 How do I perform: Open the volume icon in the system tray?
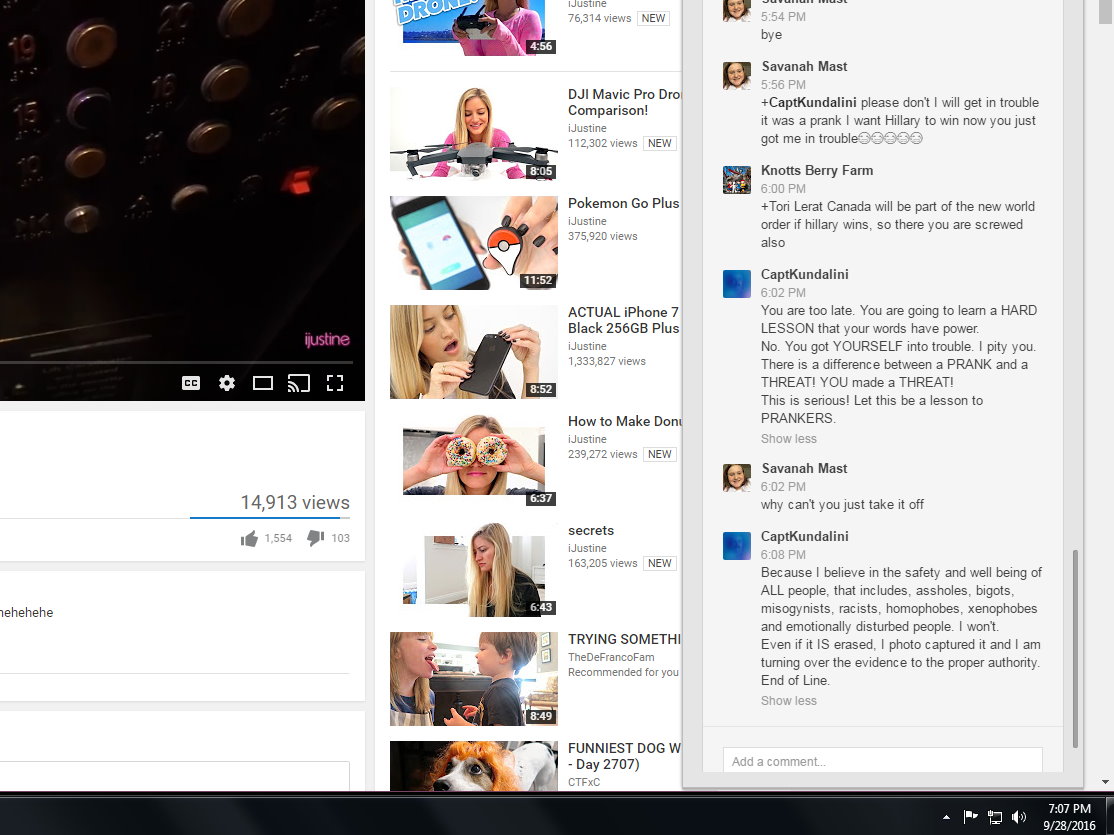click(x=1019, y=817)
